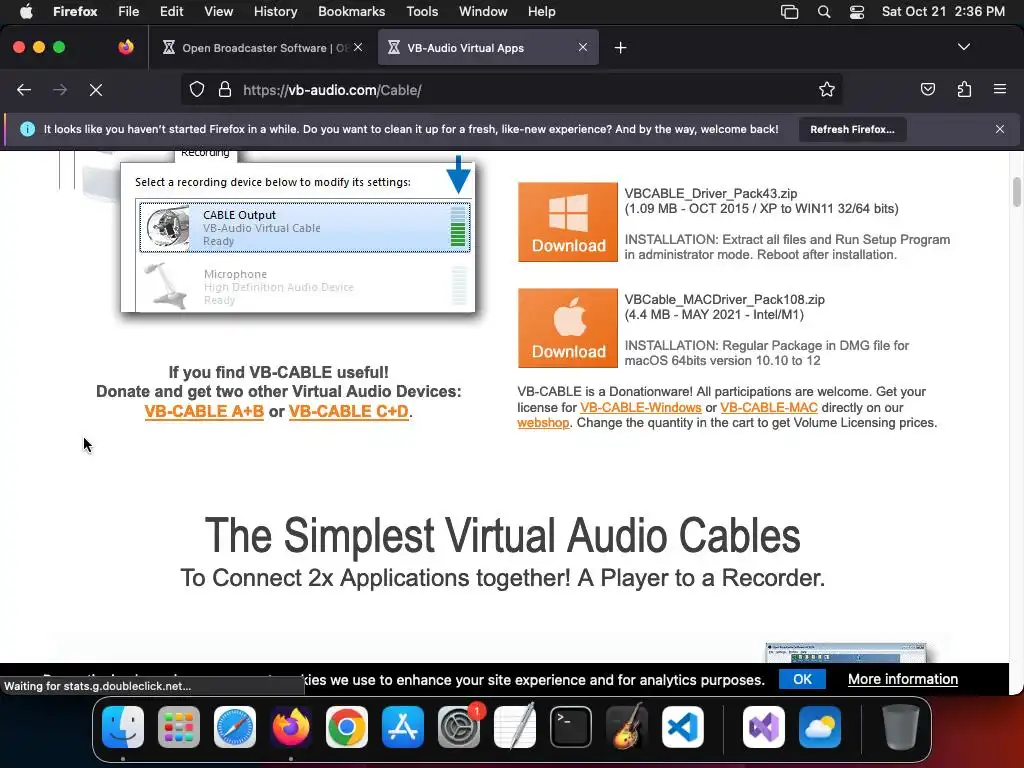List all tabs dropdown arrow
The image size is (1024, 768).
coord(964,47)
